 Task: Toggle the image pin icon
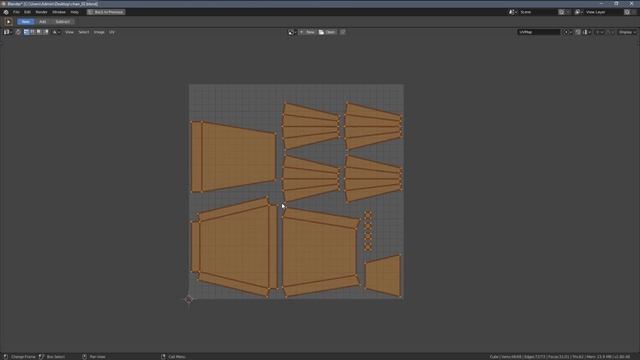[x=342, y=32]
